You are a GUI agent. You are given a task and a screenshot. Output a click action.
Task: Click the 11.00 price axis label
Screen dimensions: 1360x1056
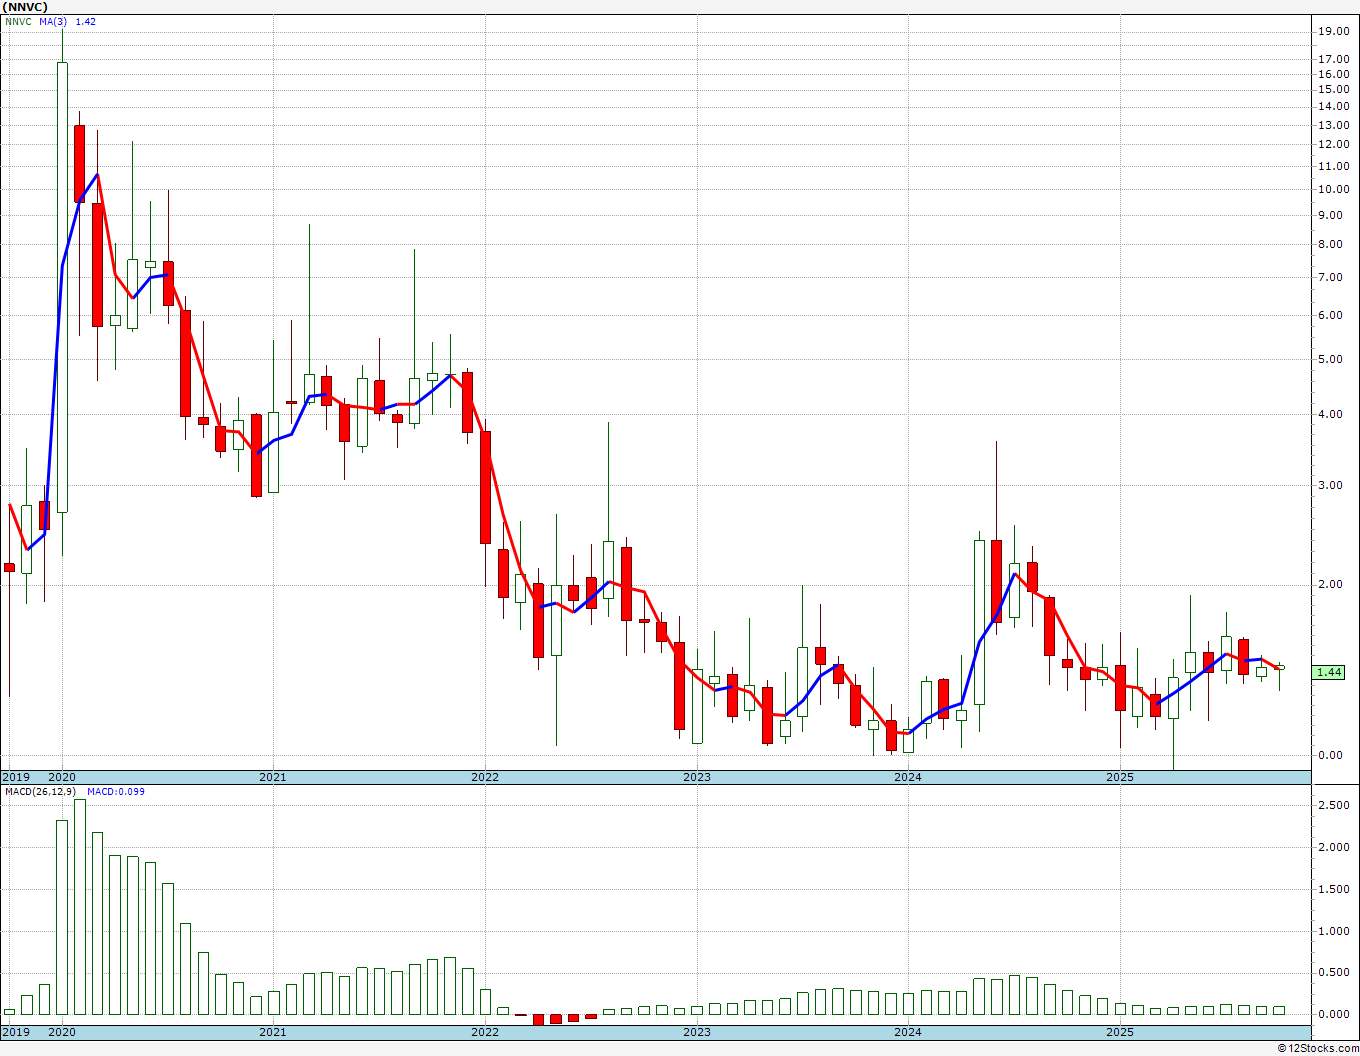[1333, 166]
